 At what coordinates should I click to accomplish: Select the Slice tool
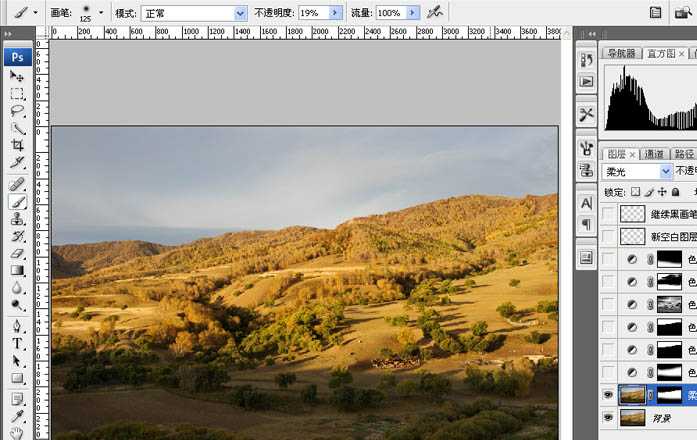coord(17,163)
